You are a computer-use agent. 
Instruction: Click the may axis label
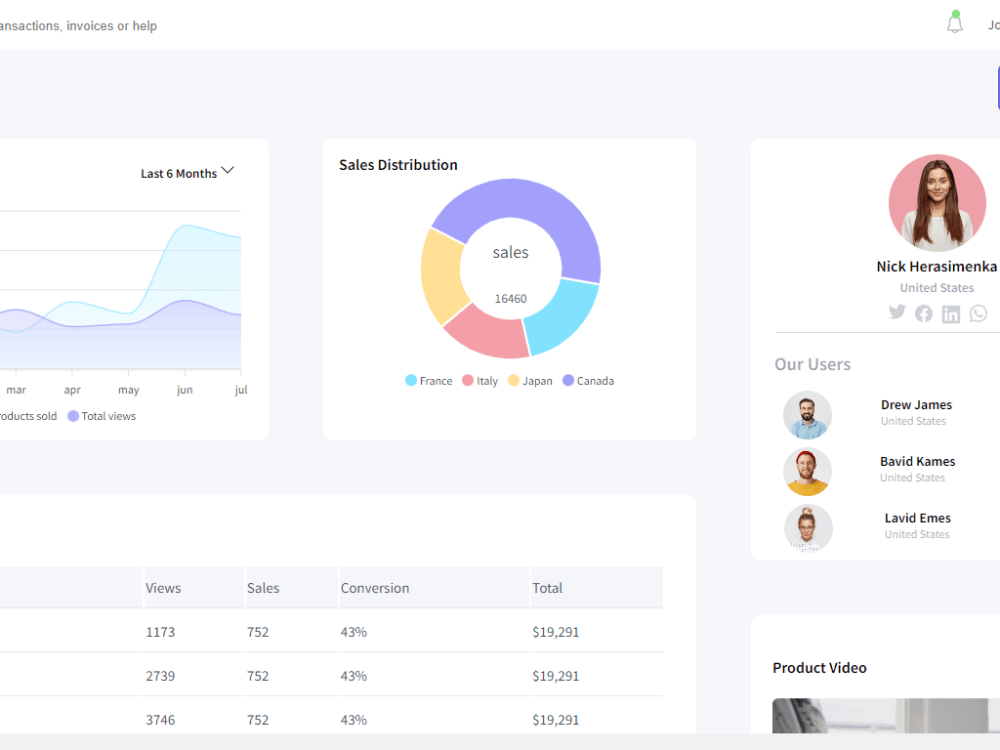tap(128, 390)
